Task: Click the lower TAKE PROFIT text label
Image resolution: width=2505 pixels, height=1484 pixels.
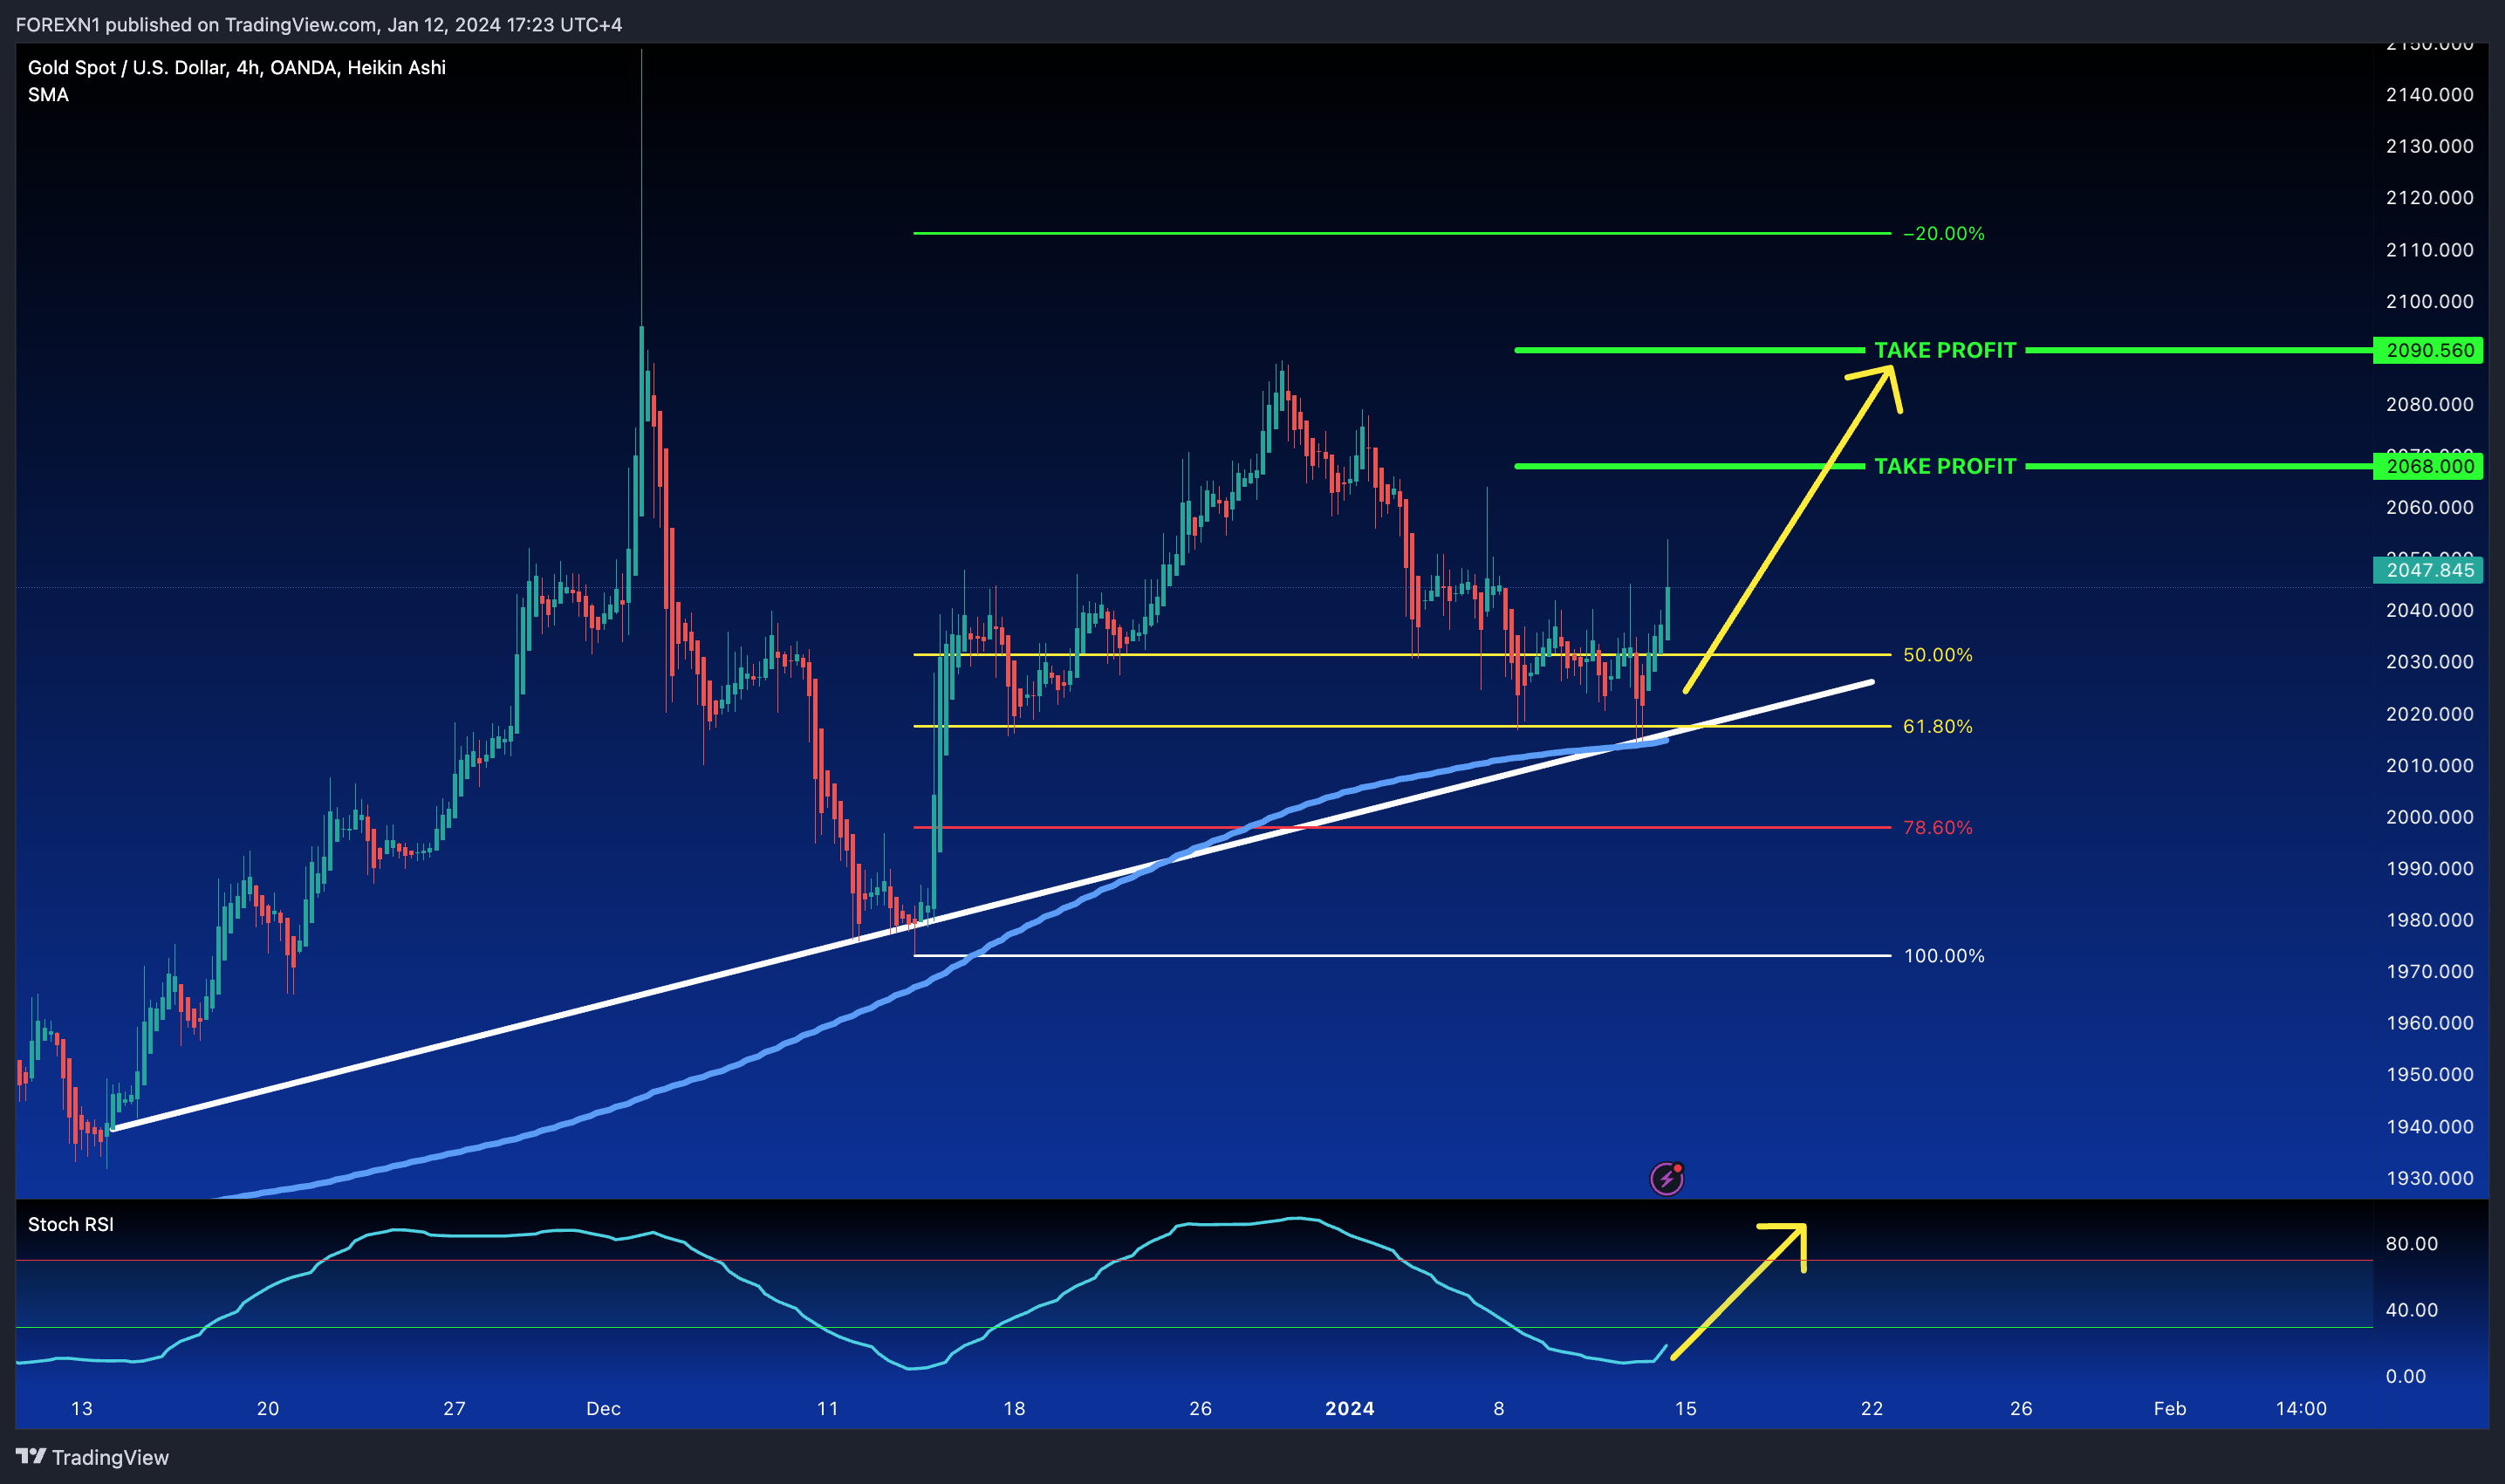Action: [x=1945, y=466]
